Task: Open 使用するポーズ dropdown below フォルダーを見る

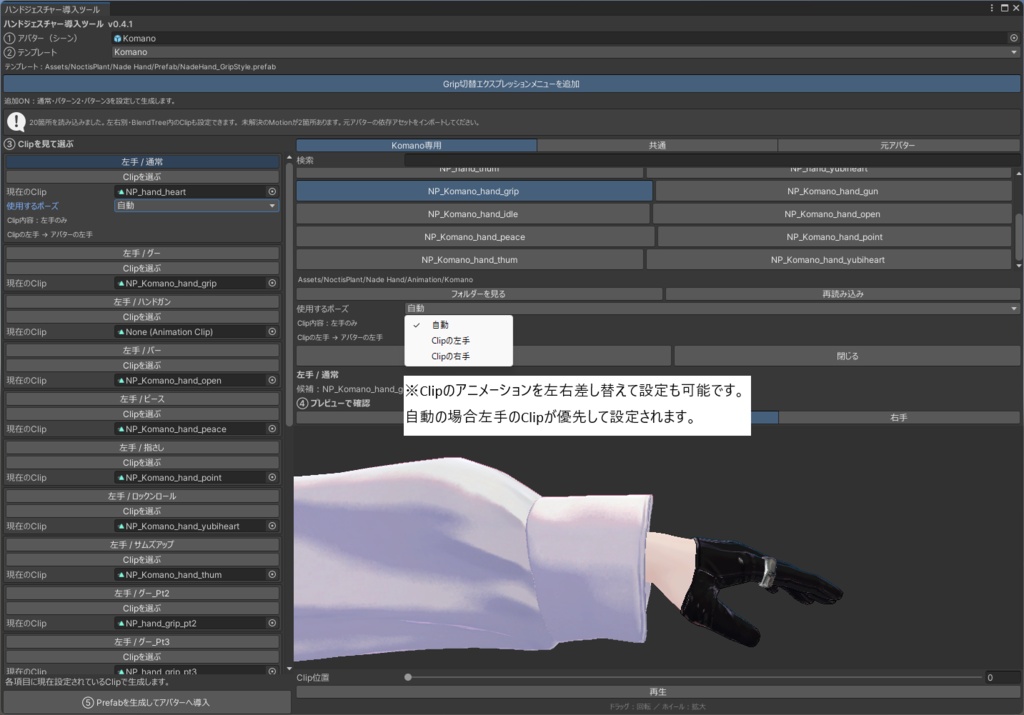Action: click(712, 308)
